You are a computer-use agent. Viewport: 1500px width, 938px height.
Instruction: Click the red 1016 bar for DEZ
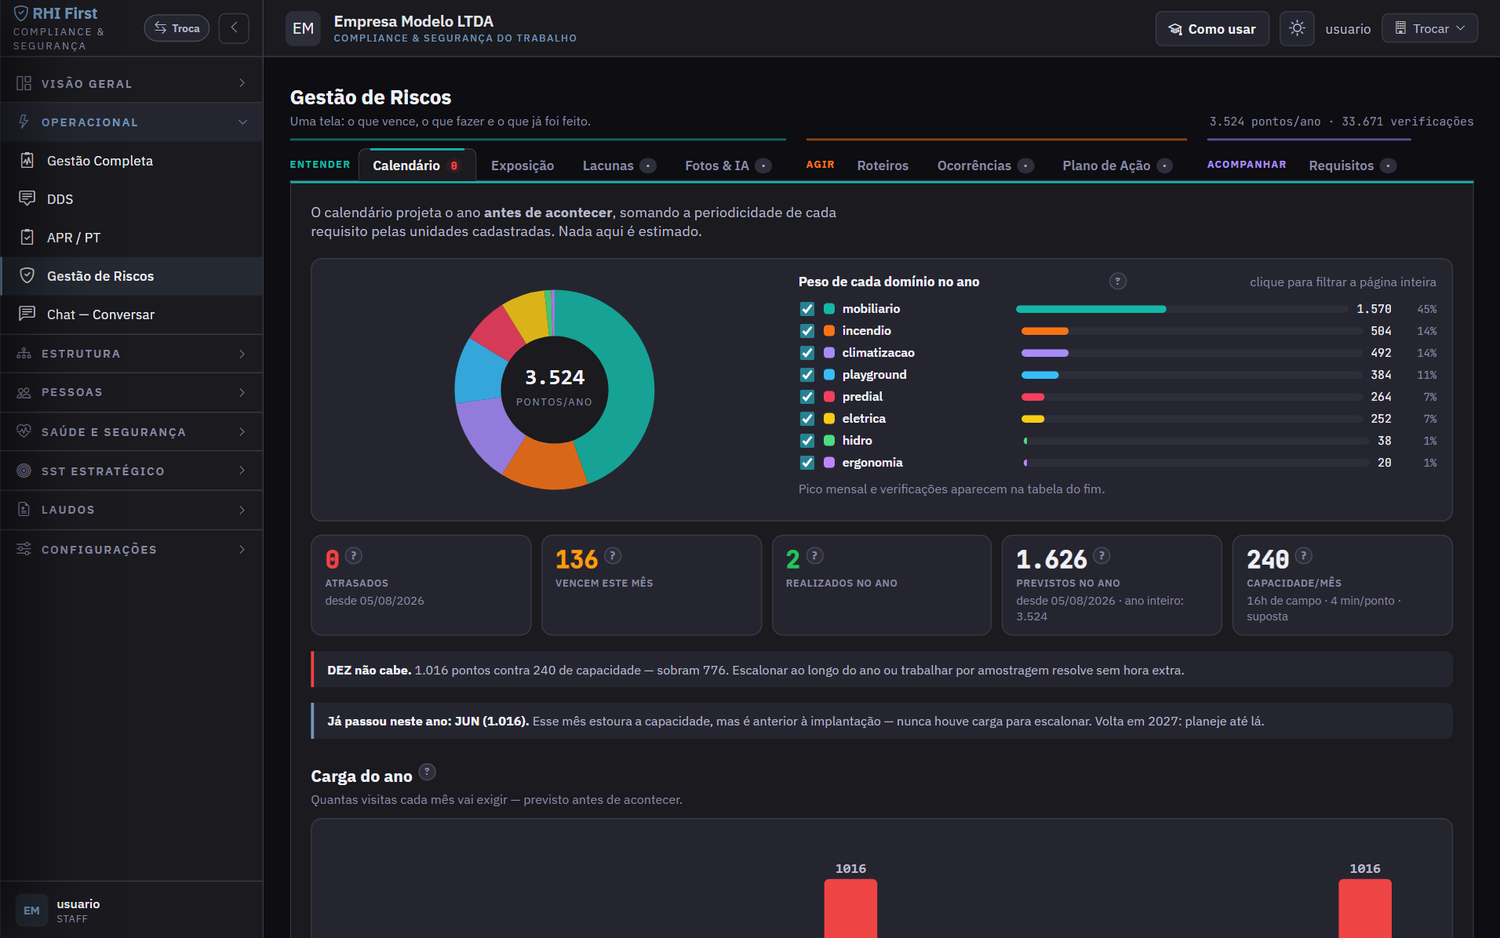[x=1365, y=909]
